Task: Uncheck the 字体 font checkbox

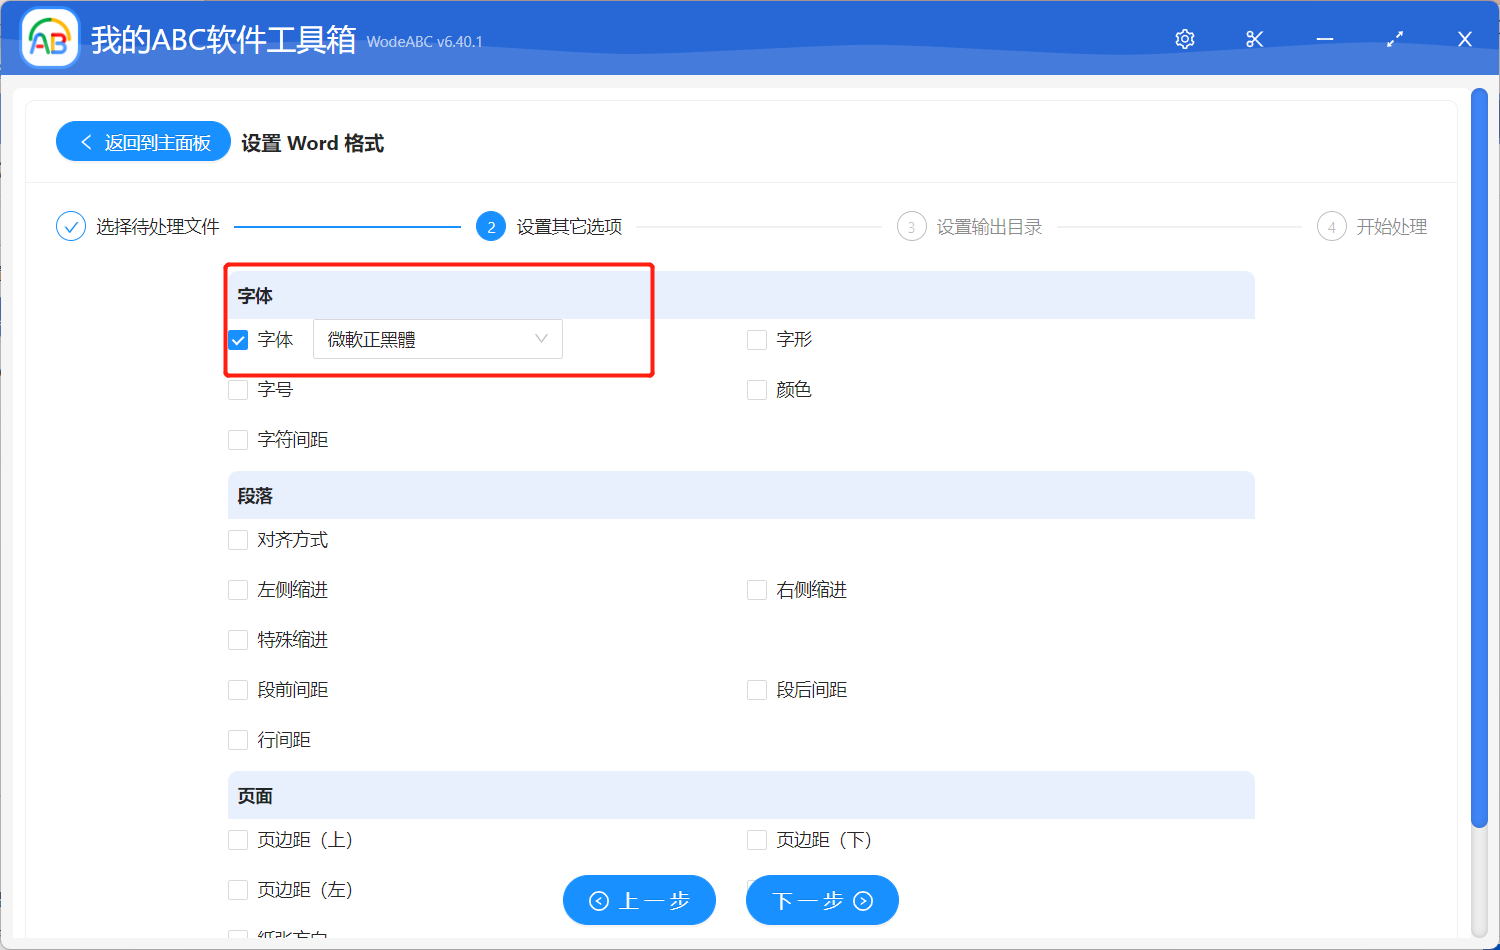Action: point(237,339)
